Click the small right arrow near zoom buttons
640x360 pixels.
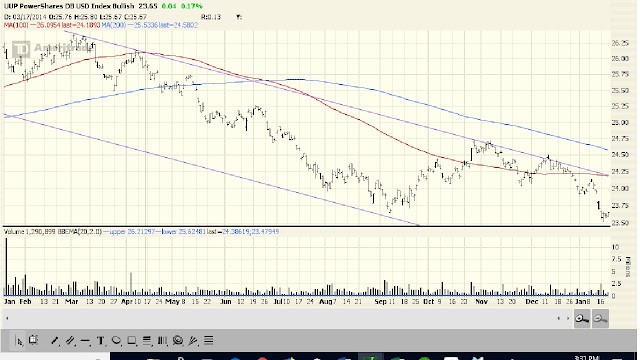(x=568, y=318)
